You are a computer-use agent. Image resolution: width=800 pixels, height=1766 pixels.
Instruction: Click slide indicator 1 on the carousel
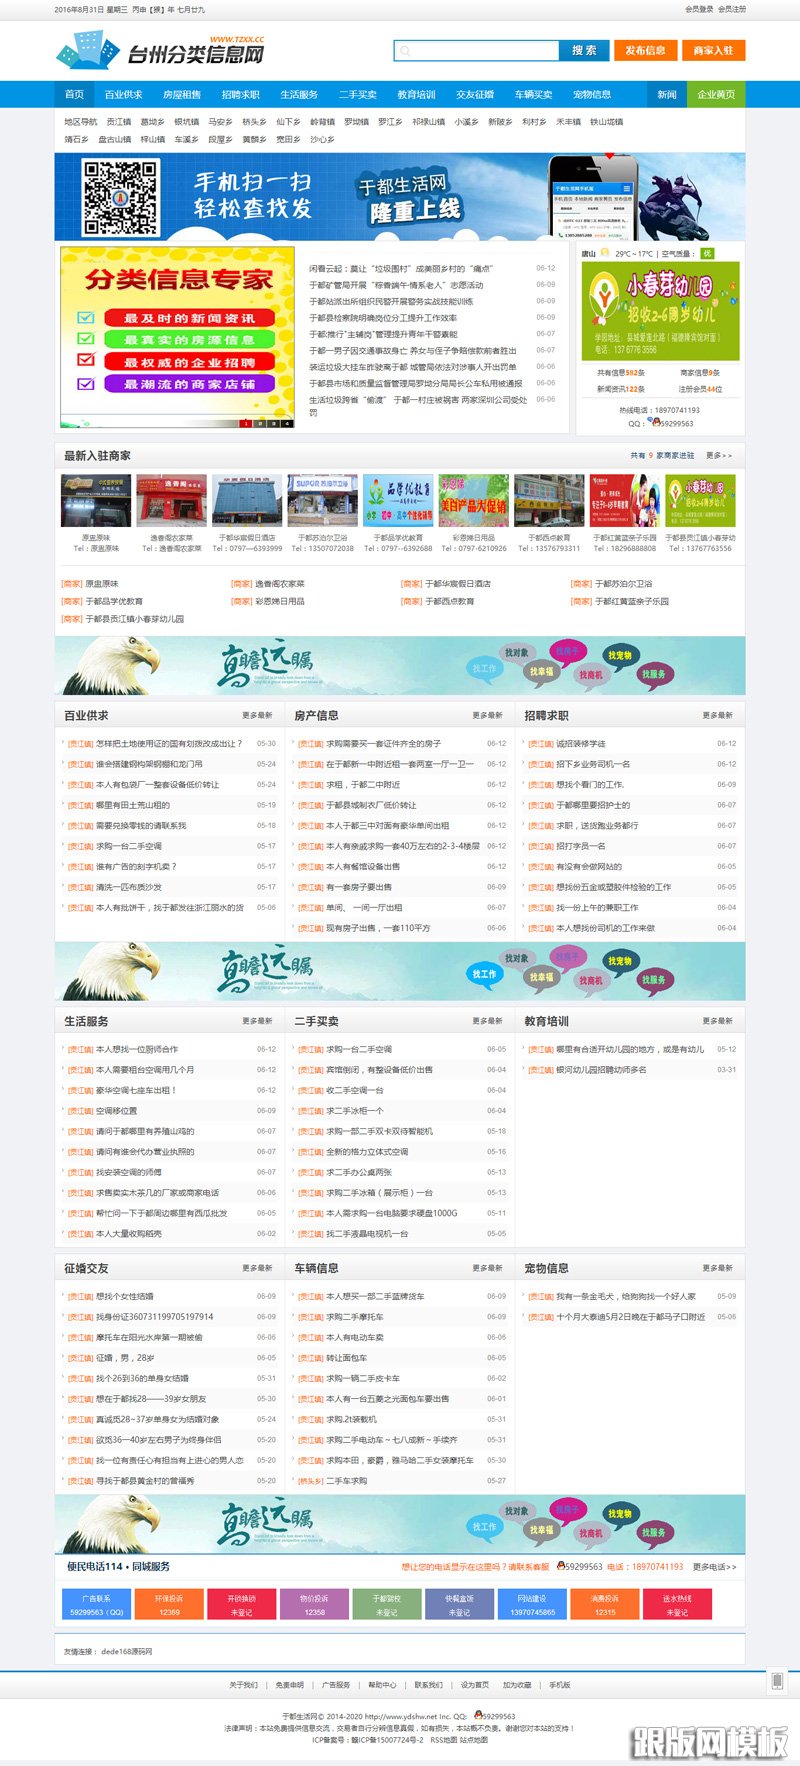246,423
